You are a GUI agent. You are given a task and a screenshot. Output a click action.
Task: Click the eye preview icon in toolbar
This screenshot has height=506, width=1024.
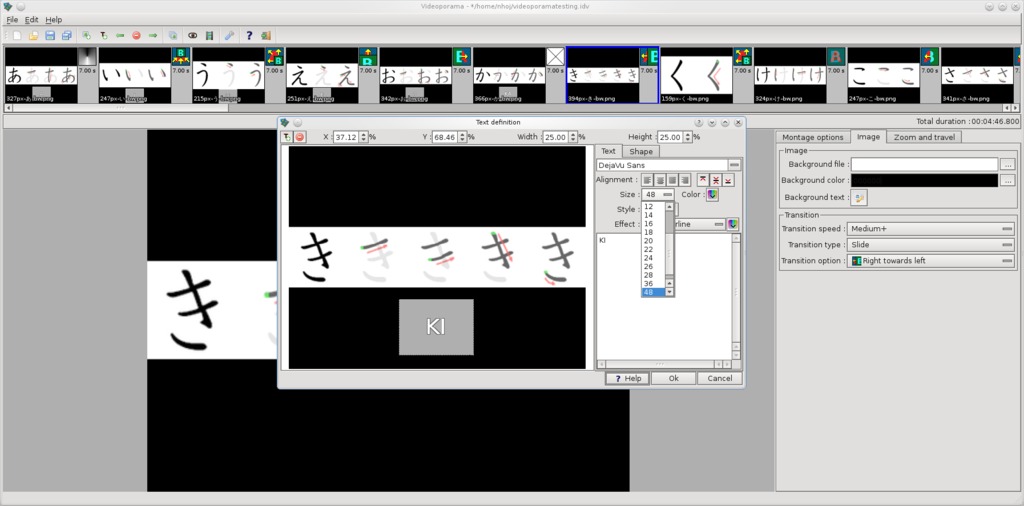coord(192,35)
